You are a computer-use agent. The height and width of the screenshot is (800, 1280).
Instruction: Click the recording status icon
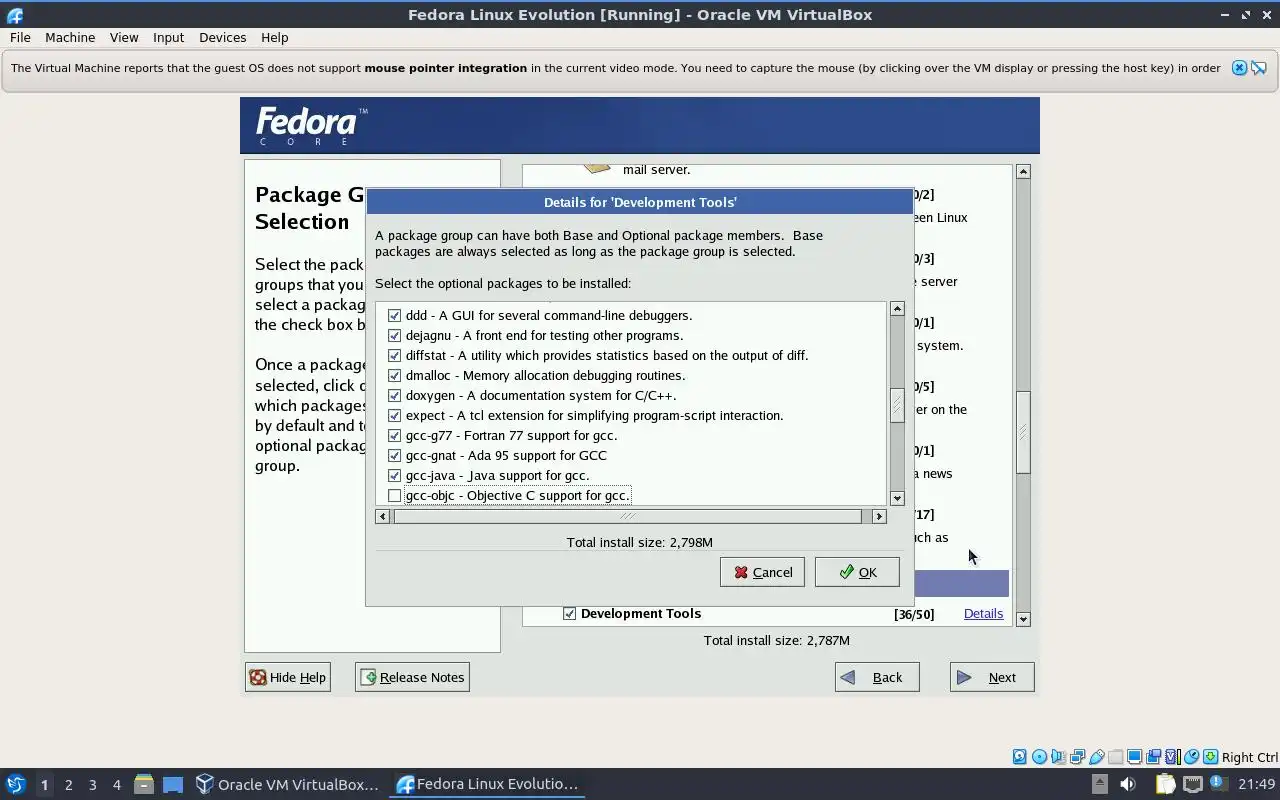click(1153, 757)
